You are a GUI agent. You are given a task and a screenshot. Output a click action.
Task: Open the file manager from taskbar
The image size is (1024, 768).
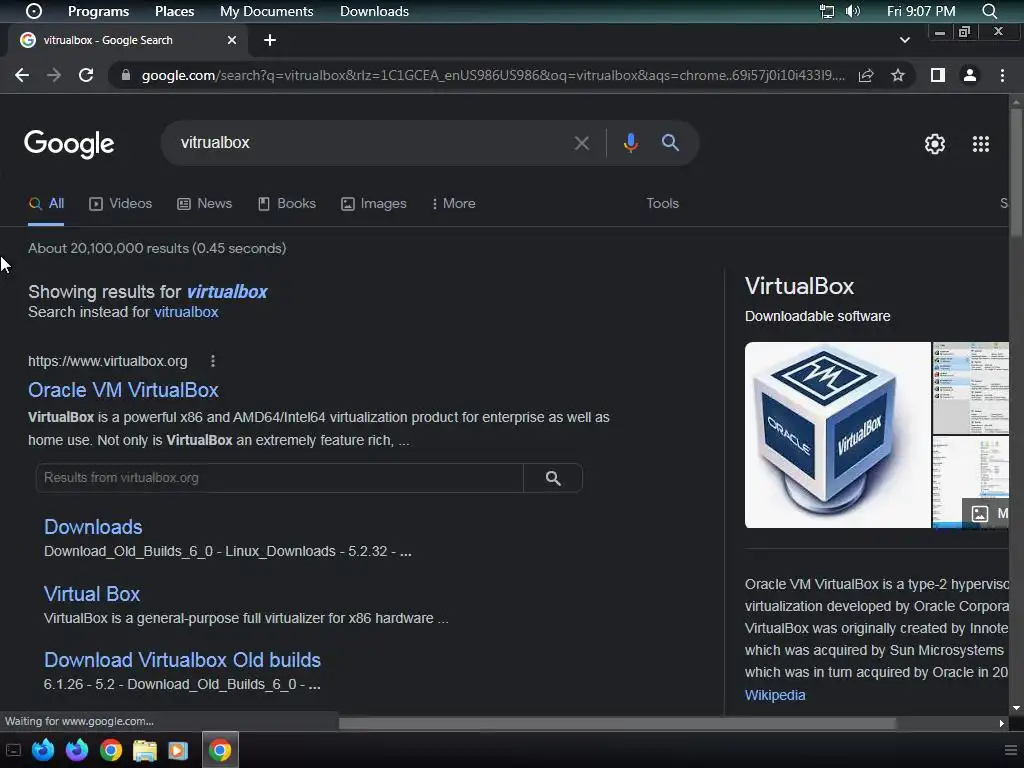(145, 750)
